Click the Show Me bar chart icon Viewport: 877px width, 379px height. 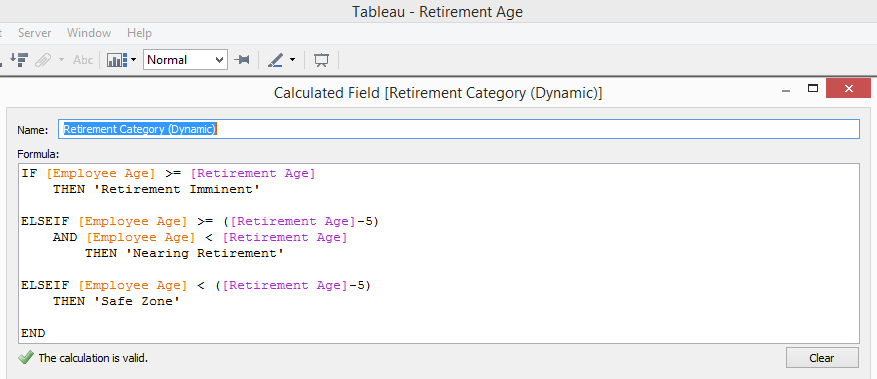(x=117, y=60)
